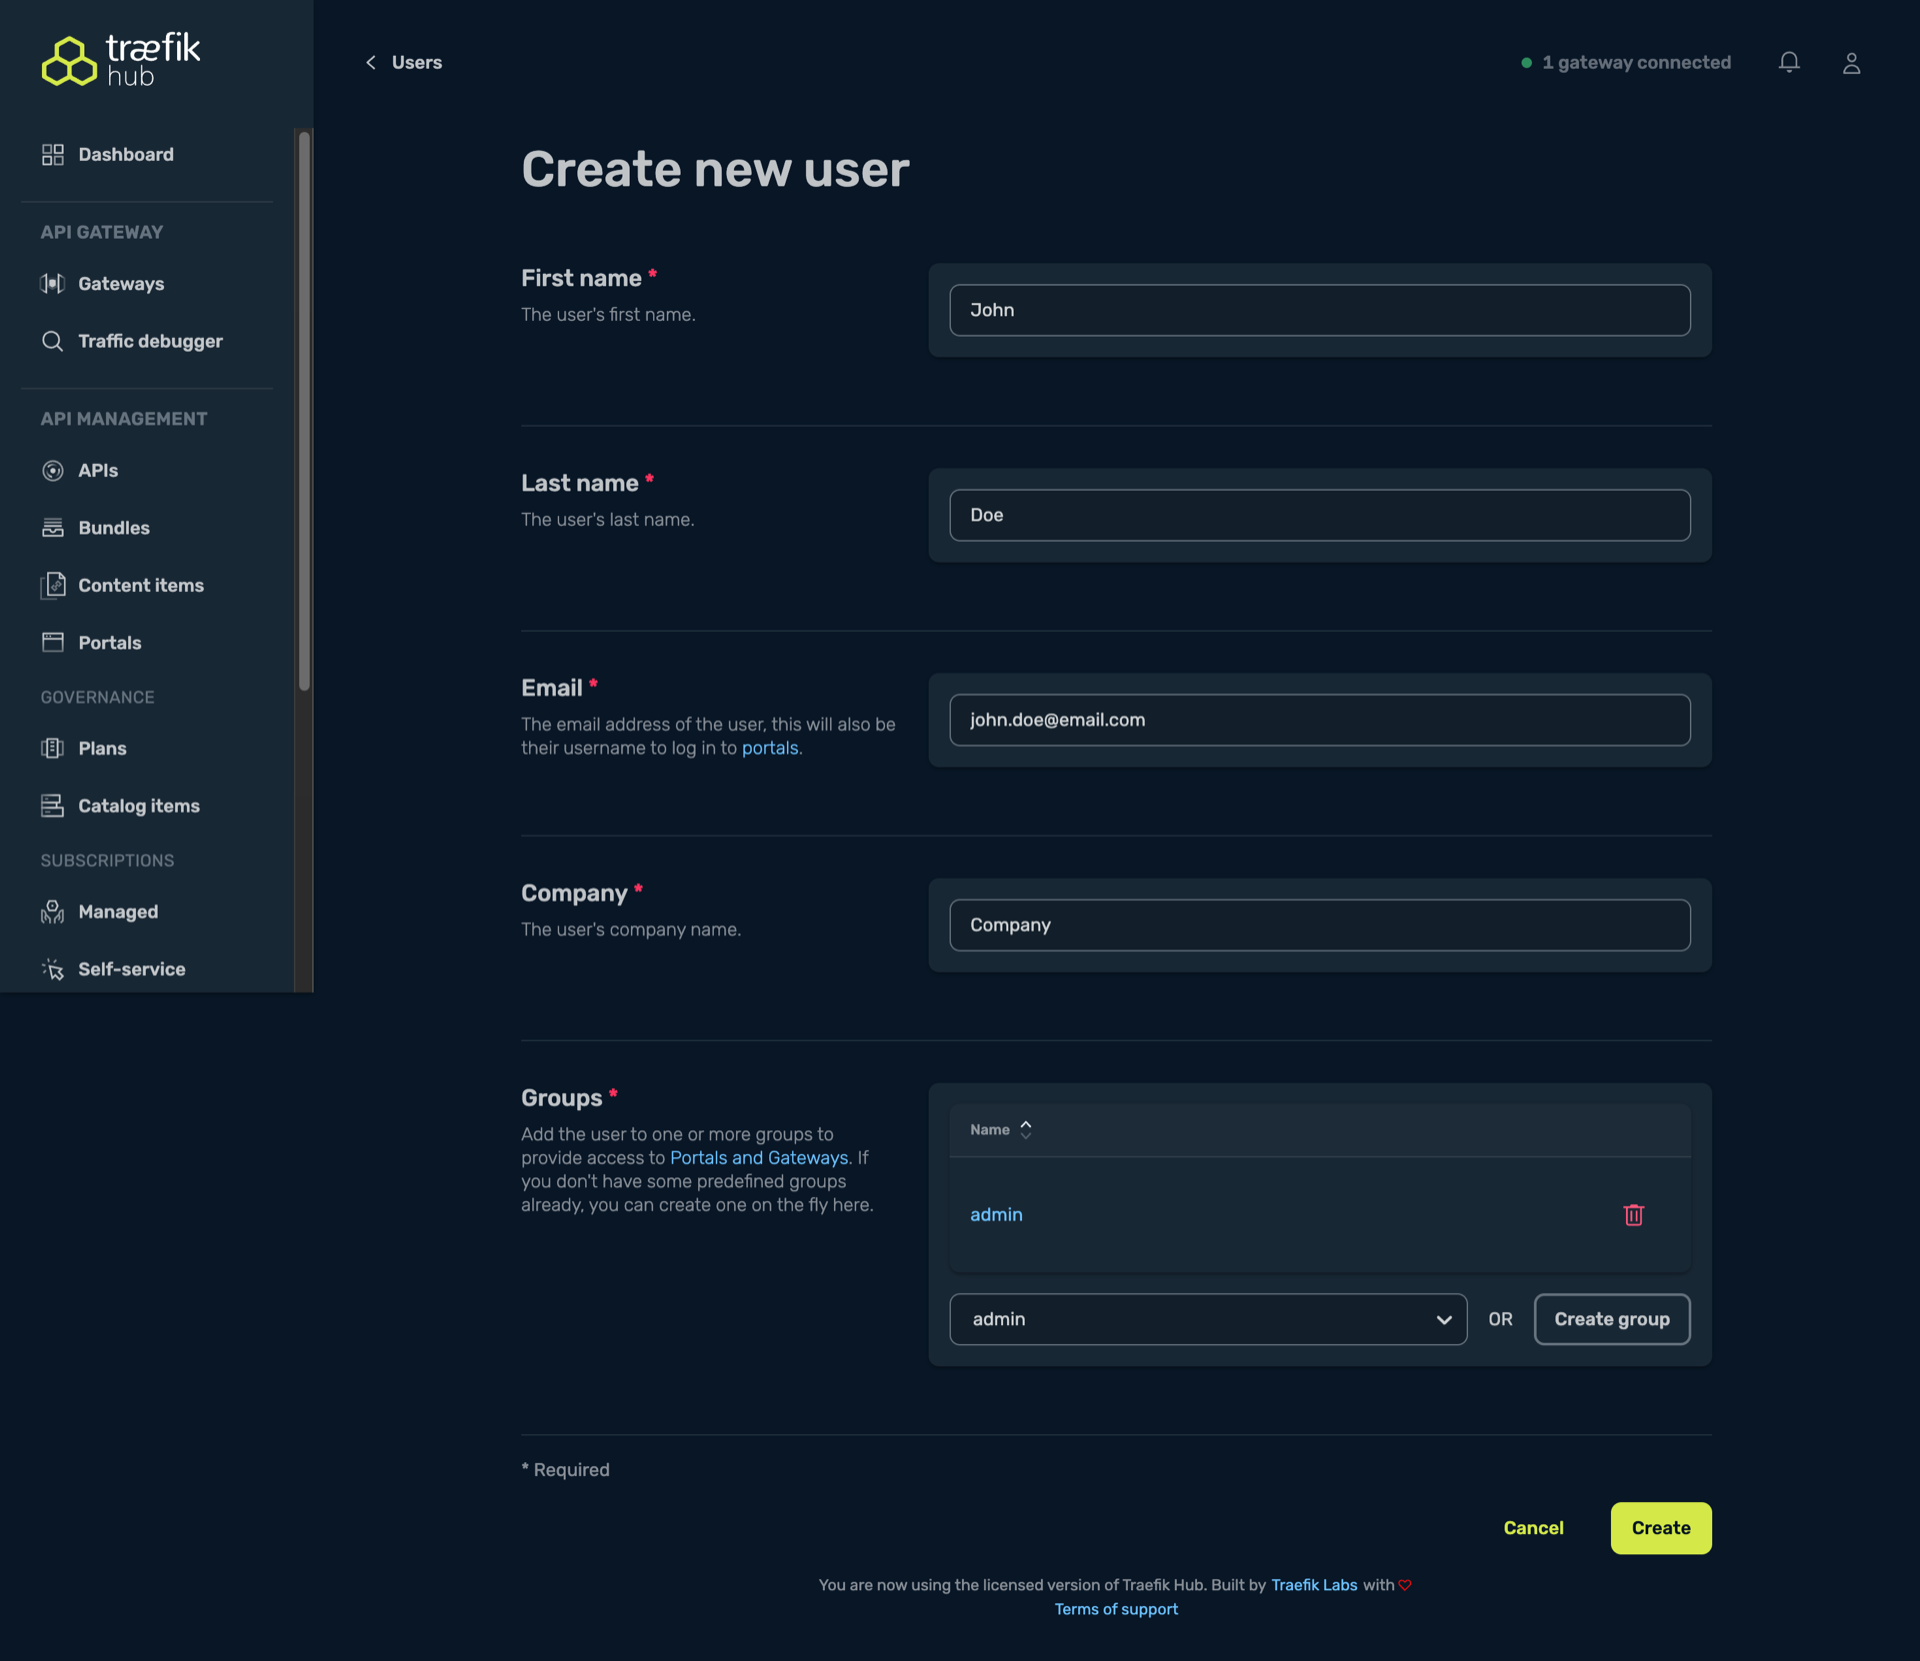Follow the portals link in Email description
1920x1661 pixels.
click(770, 748)
